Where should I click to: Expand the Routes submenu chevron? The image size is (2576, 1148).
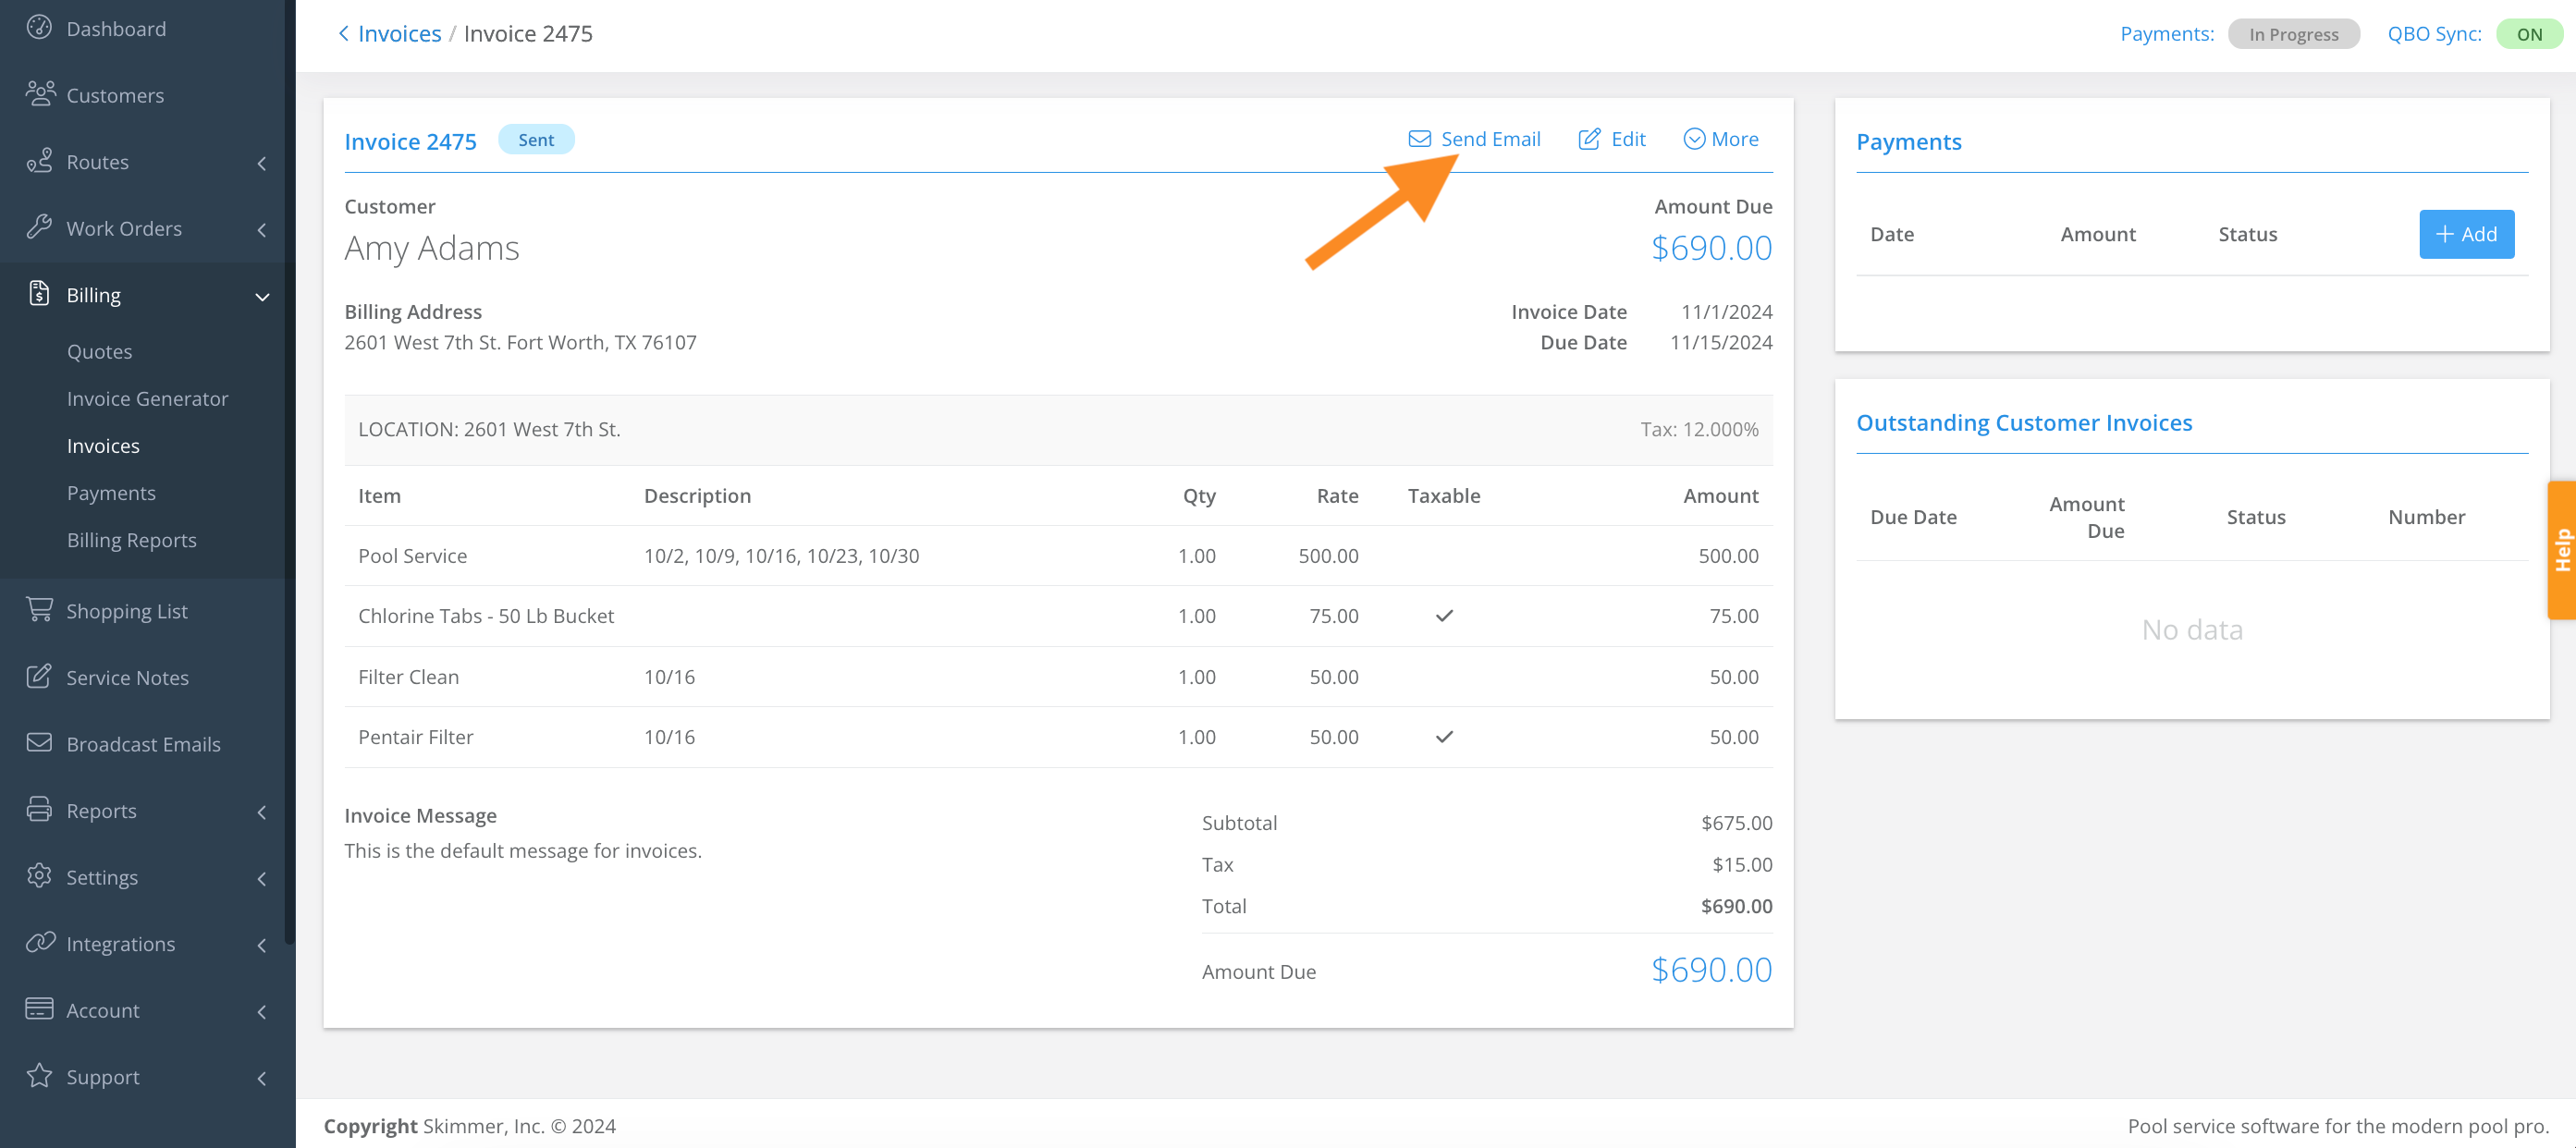tap(262, 163)
